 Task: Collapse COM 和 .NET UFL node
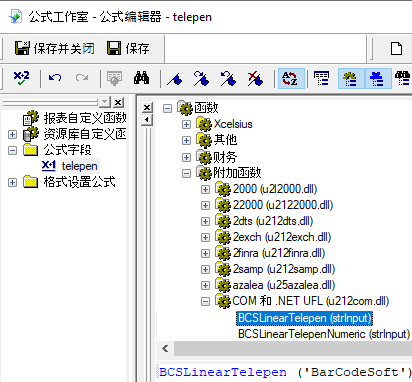(205, 301)
